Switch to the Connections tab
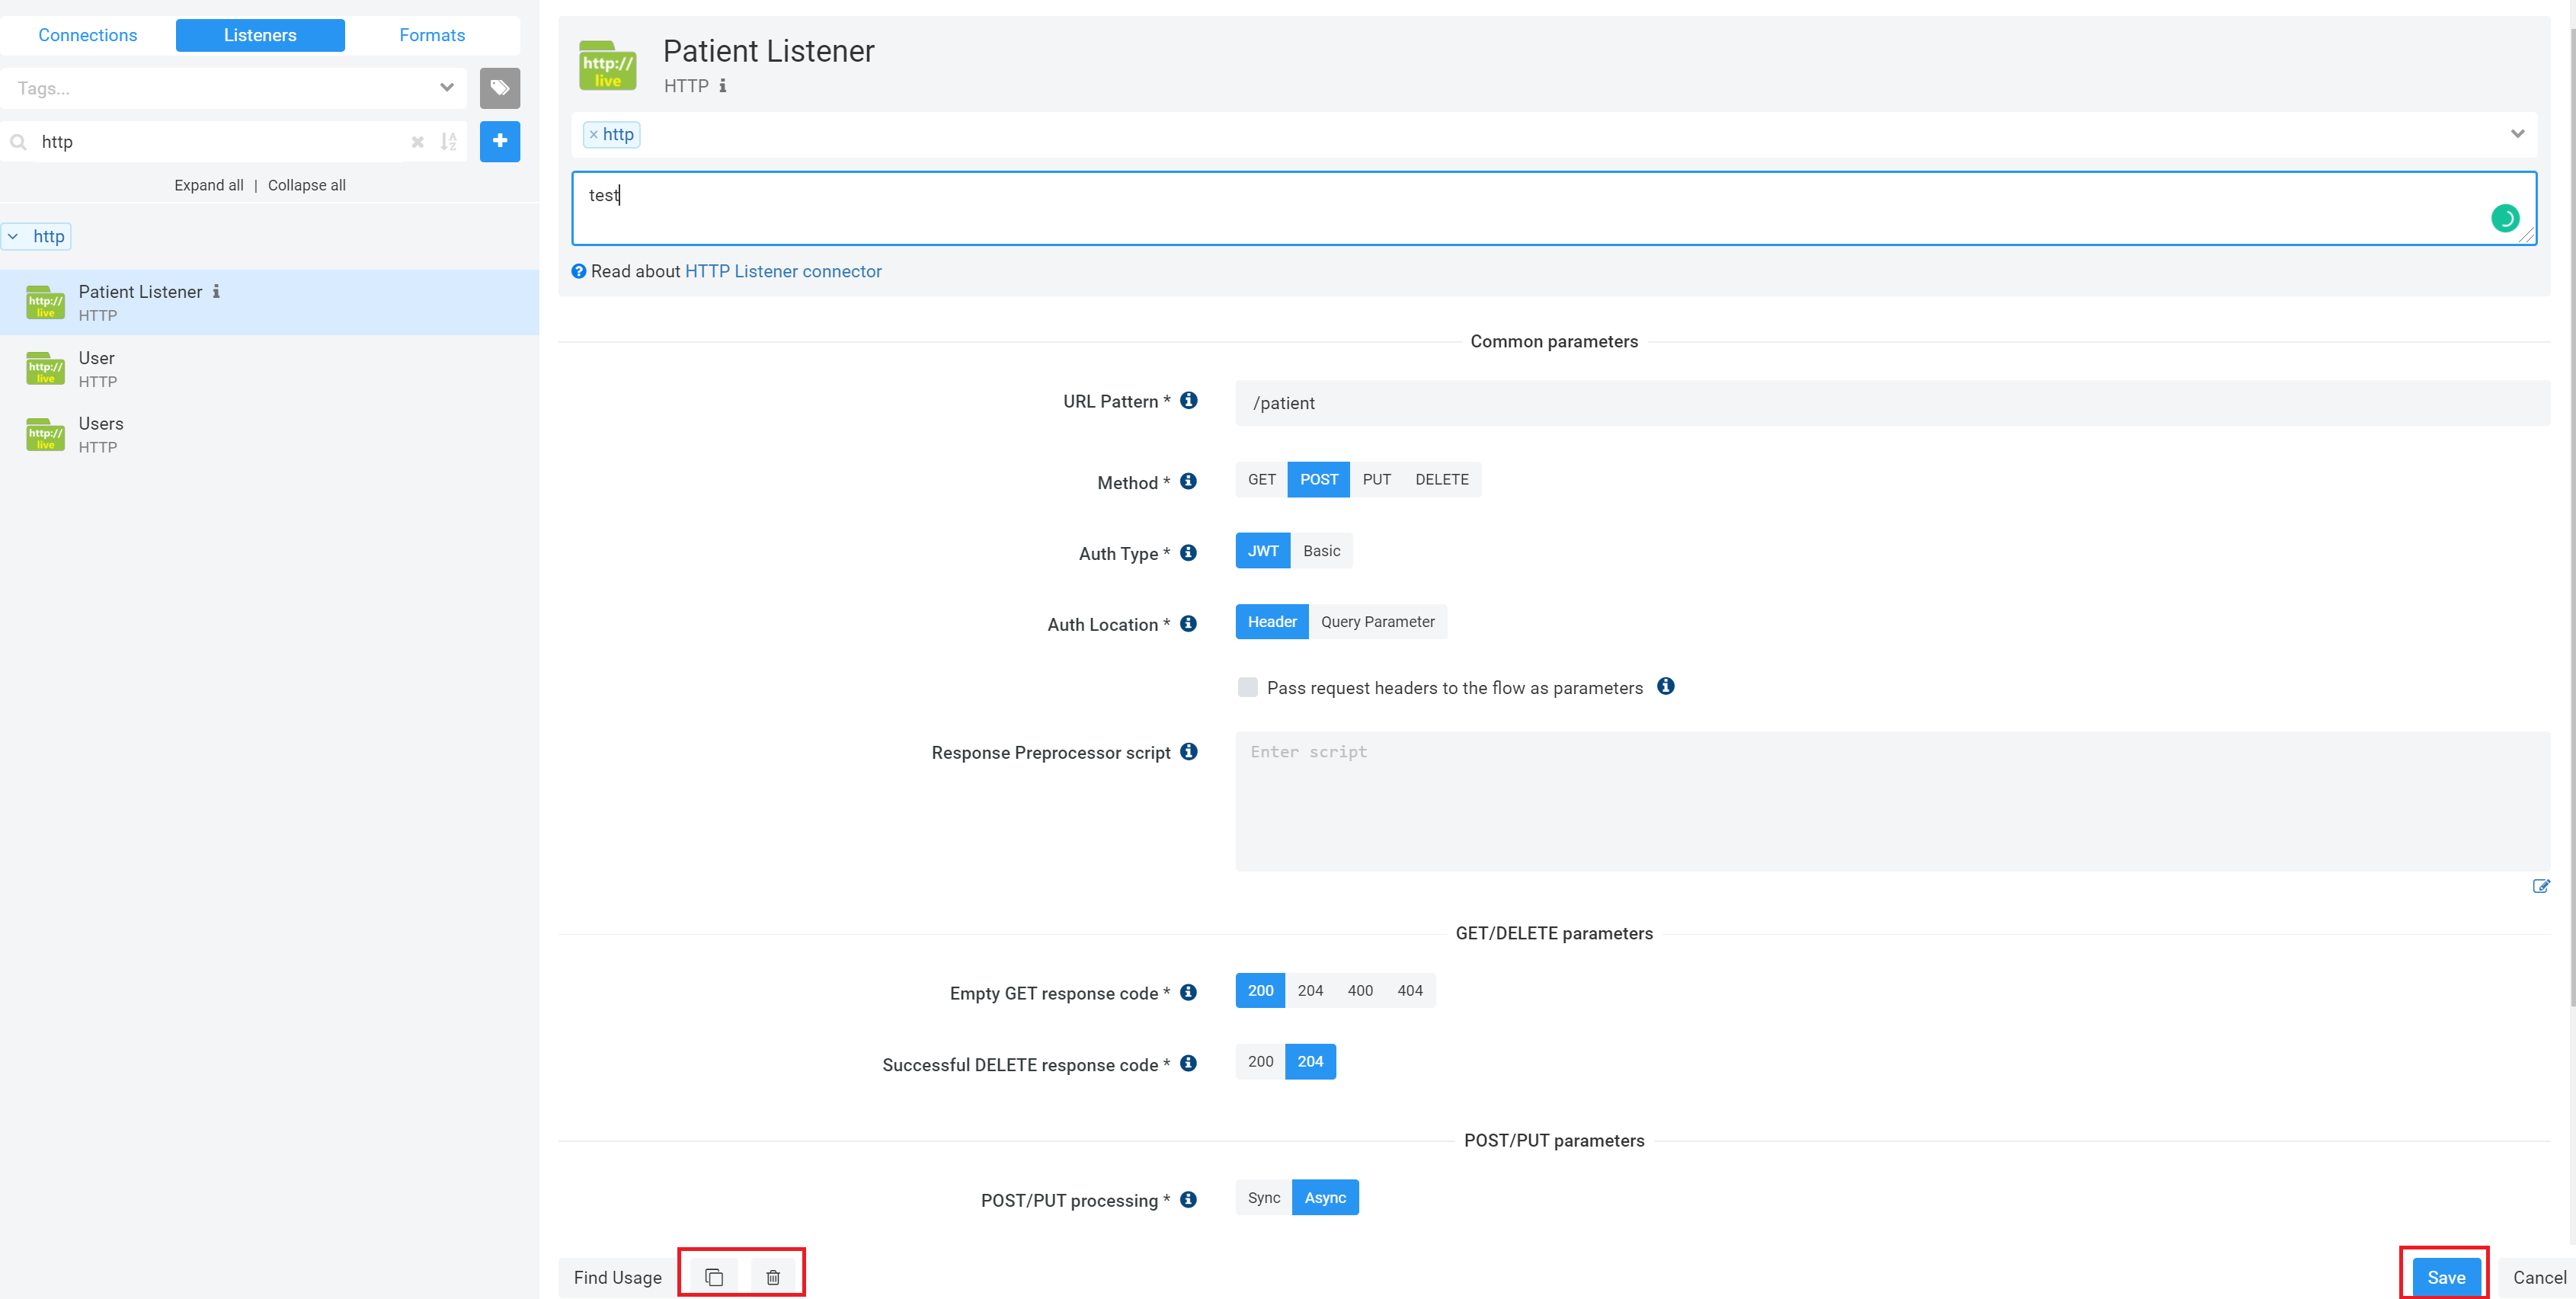Image resolution: width=2576 pixels, height=1299 pixels. pos(88,34)
